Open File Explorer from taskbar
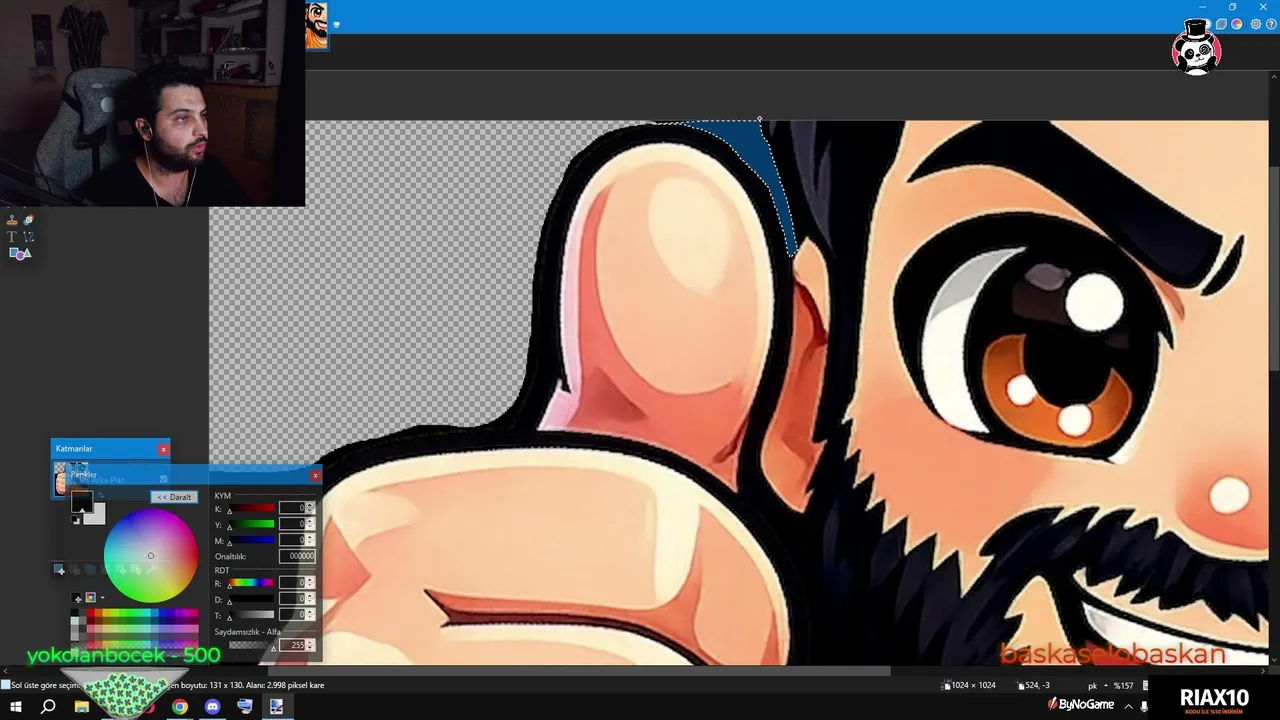 pyautogui.click(x=82, y=707)
